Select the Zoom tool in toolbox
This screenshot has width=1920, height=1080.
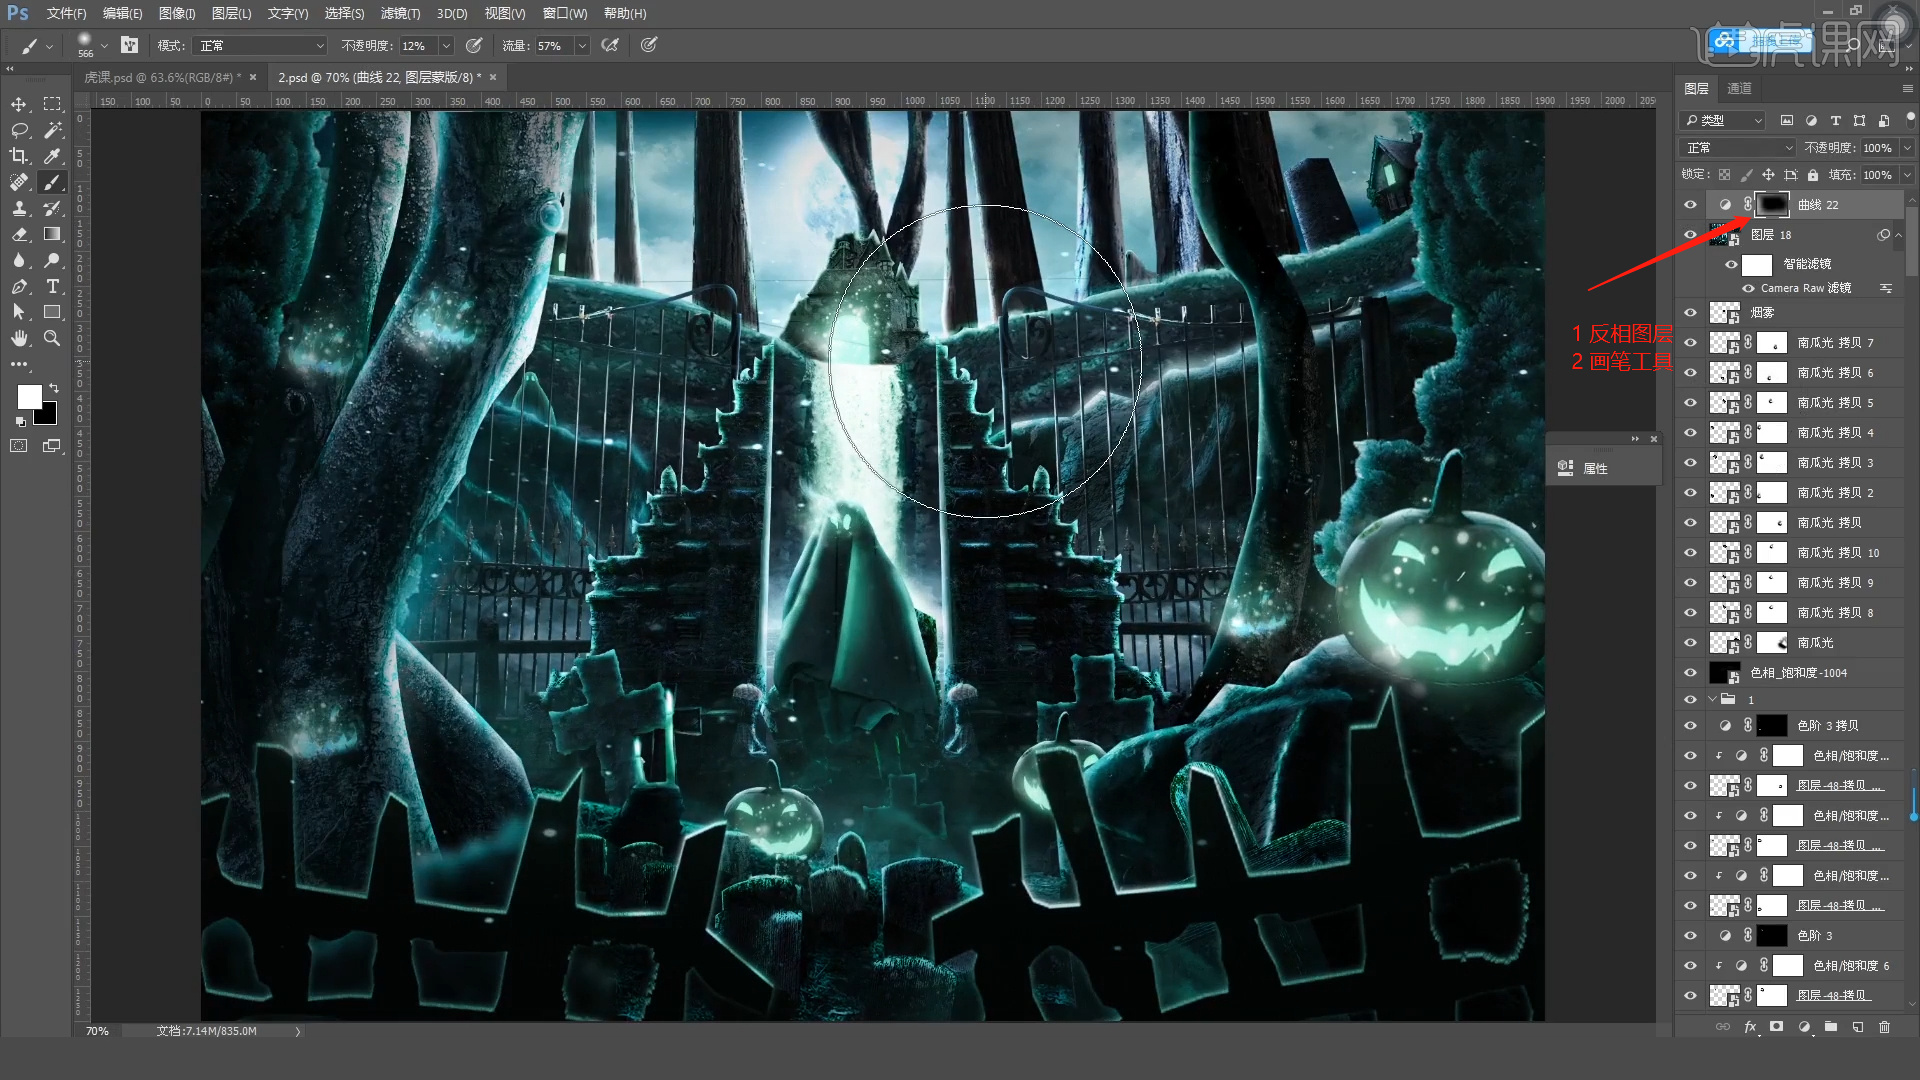tap(52, 338)
